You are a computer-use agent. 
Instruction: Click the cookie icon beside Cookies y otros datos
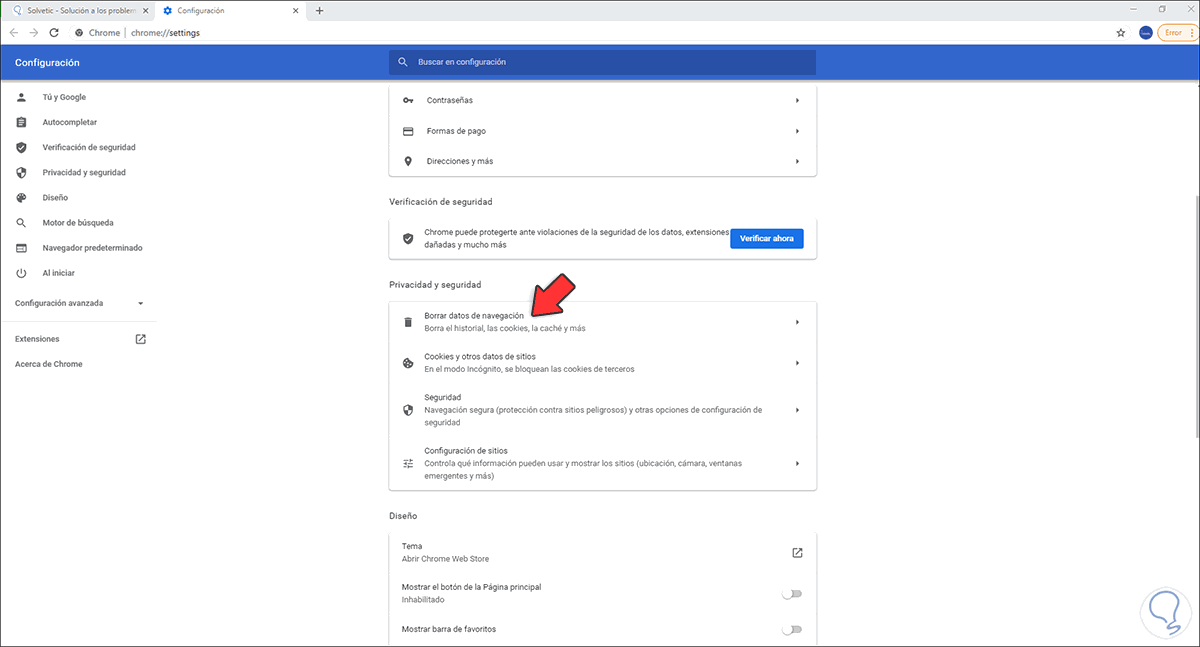coord(408,363)
